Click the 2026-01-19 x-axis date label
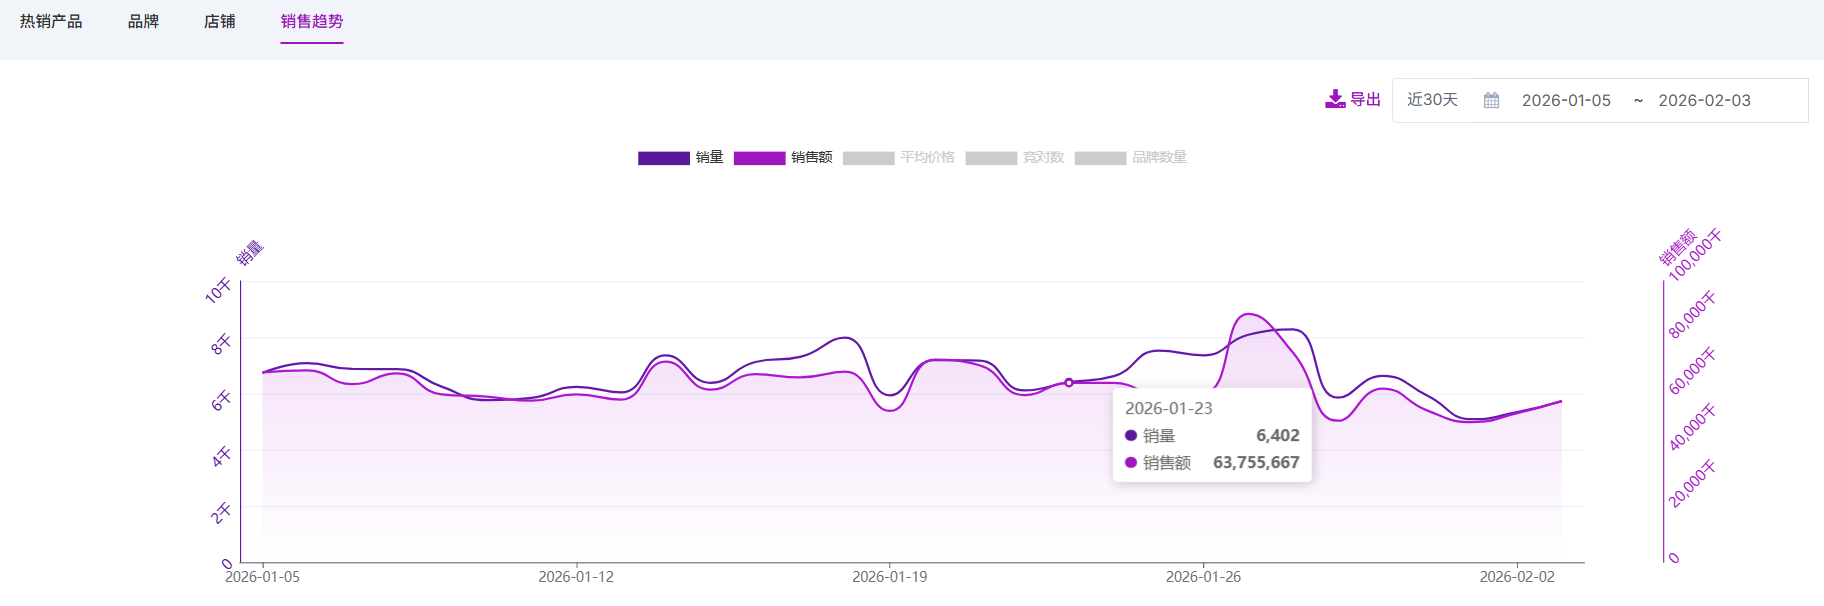1824x606 pixels. [889, 577]
